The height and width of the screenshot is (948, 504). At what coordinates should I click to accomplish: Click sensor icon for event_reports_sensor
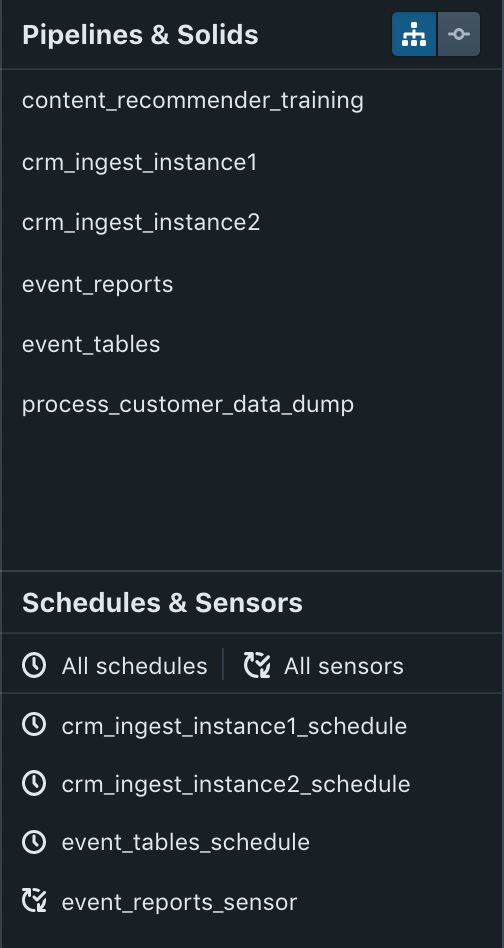(34, 900)
